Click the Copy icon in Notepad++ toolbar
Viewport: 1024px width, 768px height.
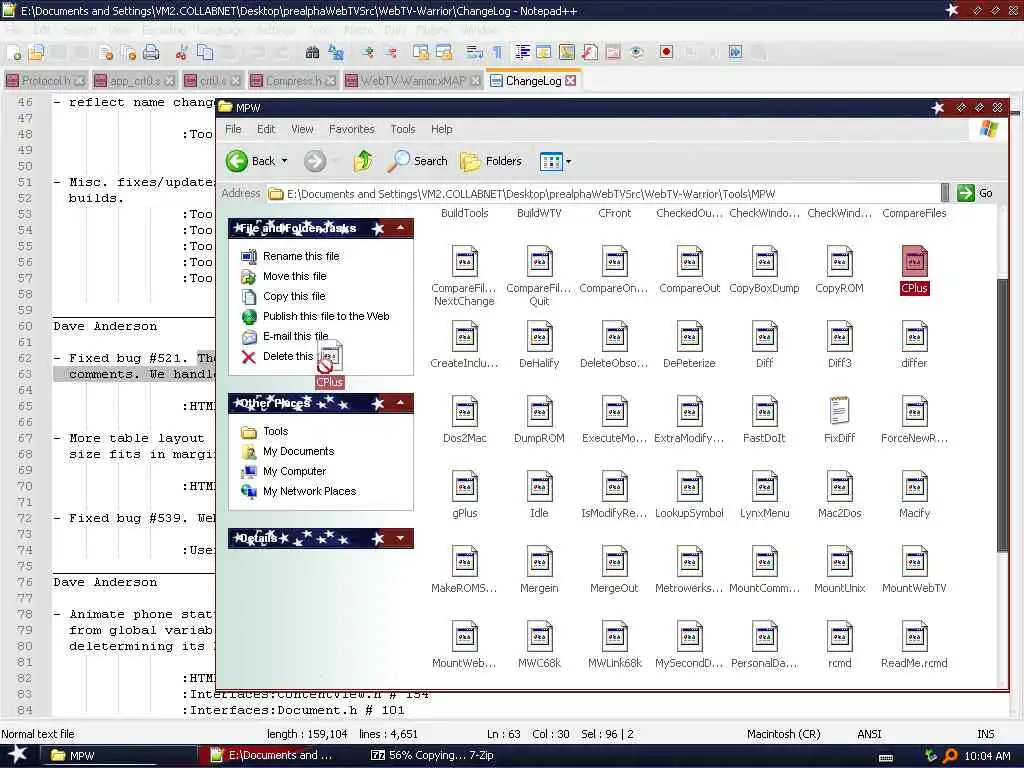point(205,52)
